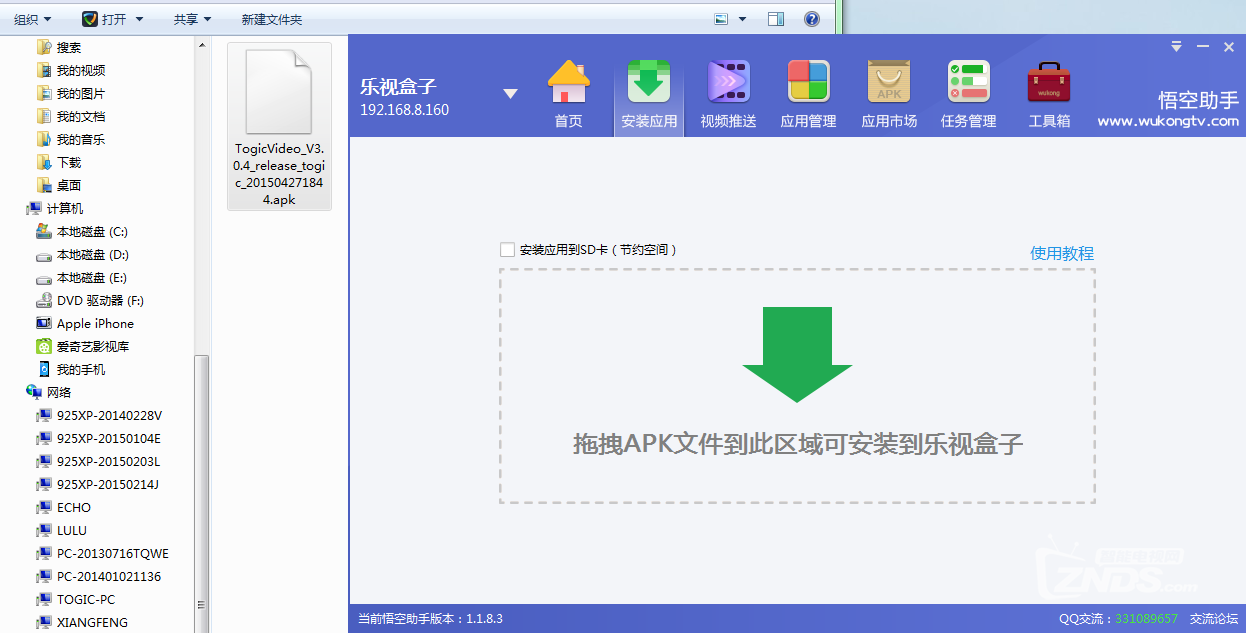Viewport: 1246px width, 633px height.
Task: Select DVD 驱动器 (F:)
Action: tap(100, 300)
